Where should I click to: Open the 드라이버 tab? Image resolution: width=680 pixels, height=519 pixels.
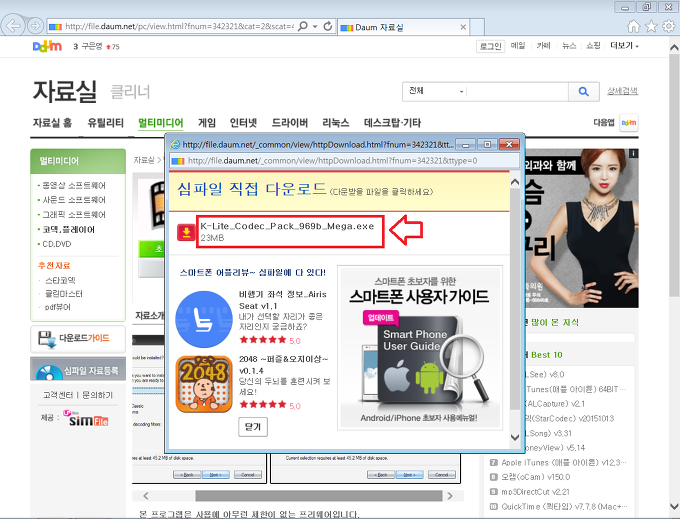[x=290, y=123]
